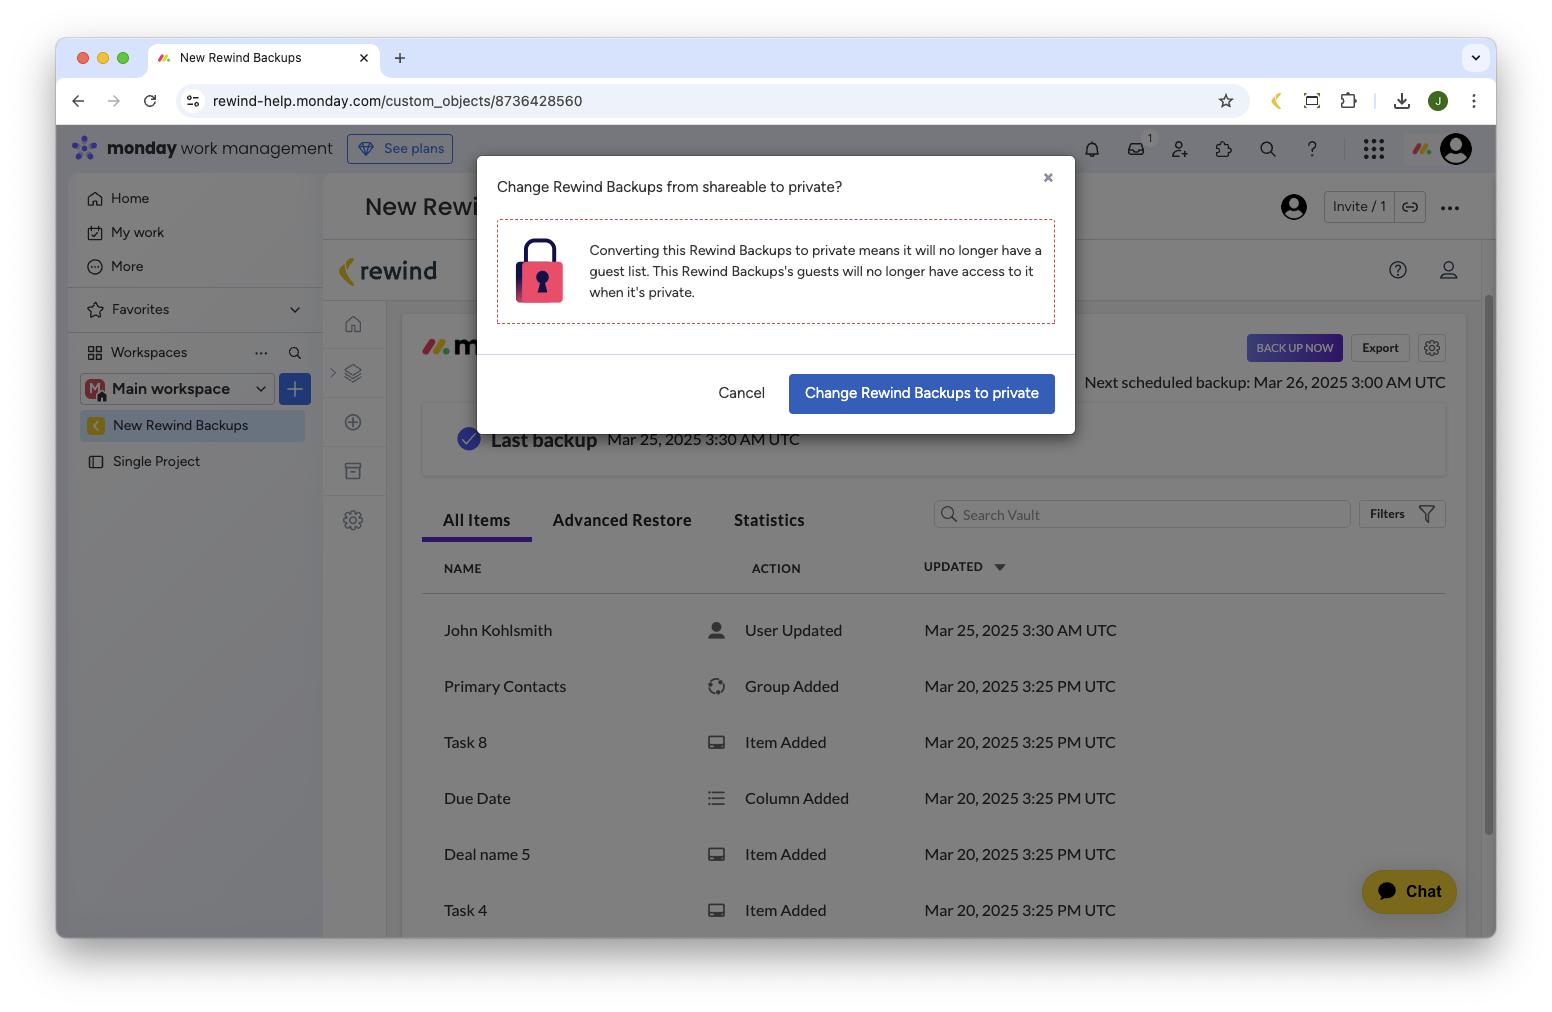Select the John Kohlsmith row

(x=934, y=631)
